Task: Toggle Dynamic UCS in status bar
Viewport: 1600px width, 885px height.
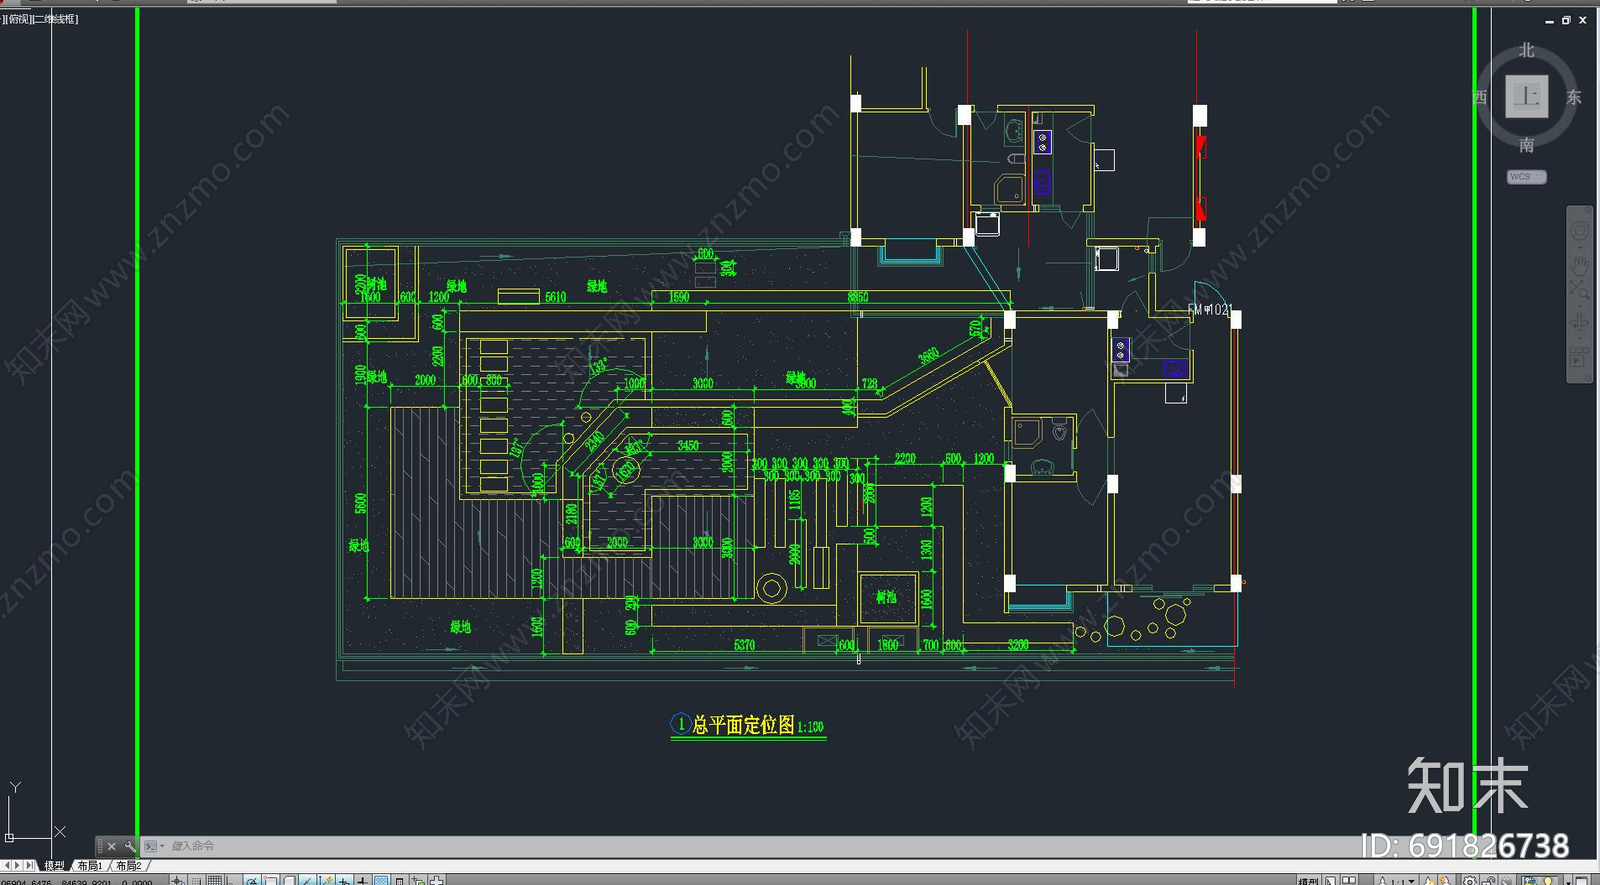Action: pos(327,880)
